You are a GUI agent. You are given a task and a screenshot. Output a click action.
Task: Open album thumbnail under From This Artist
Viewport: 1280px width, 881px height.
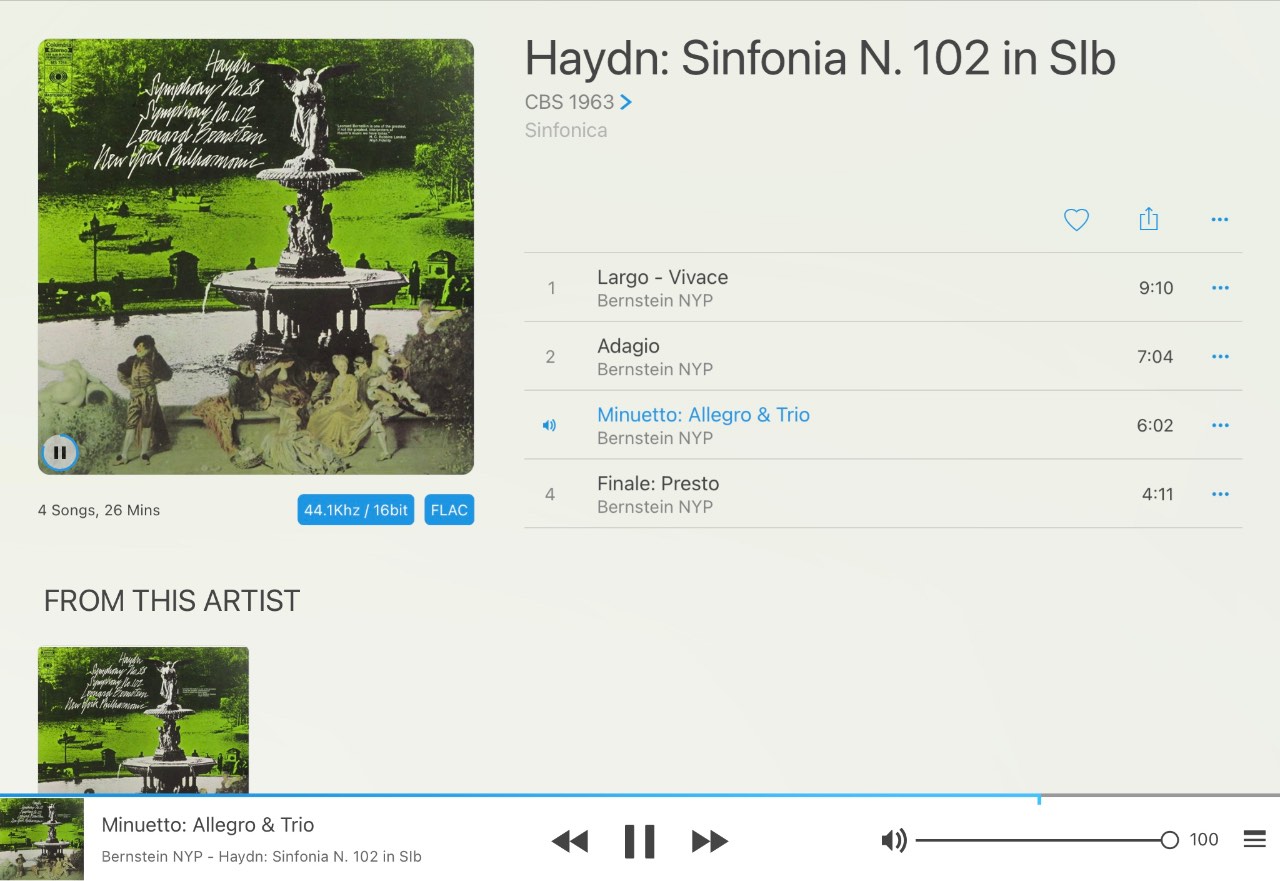pyautogui.click(x=143, y=720)
